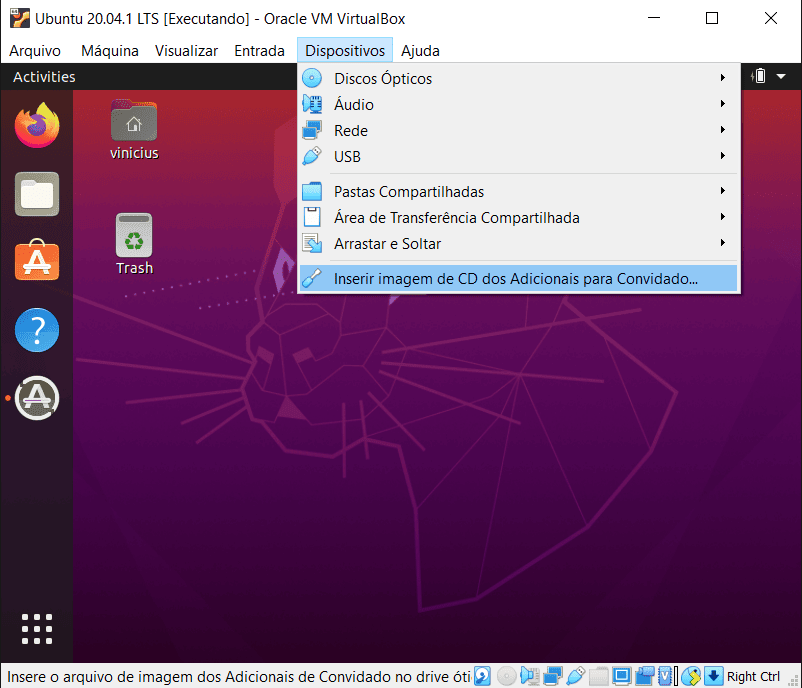
Task: Click the optical disc status bar icon
Action: coord(506,676)
